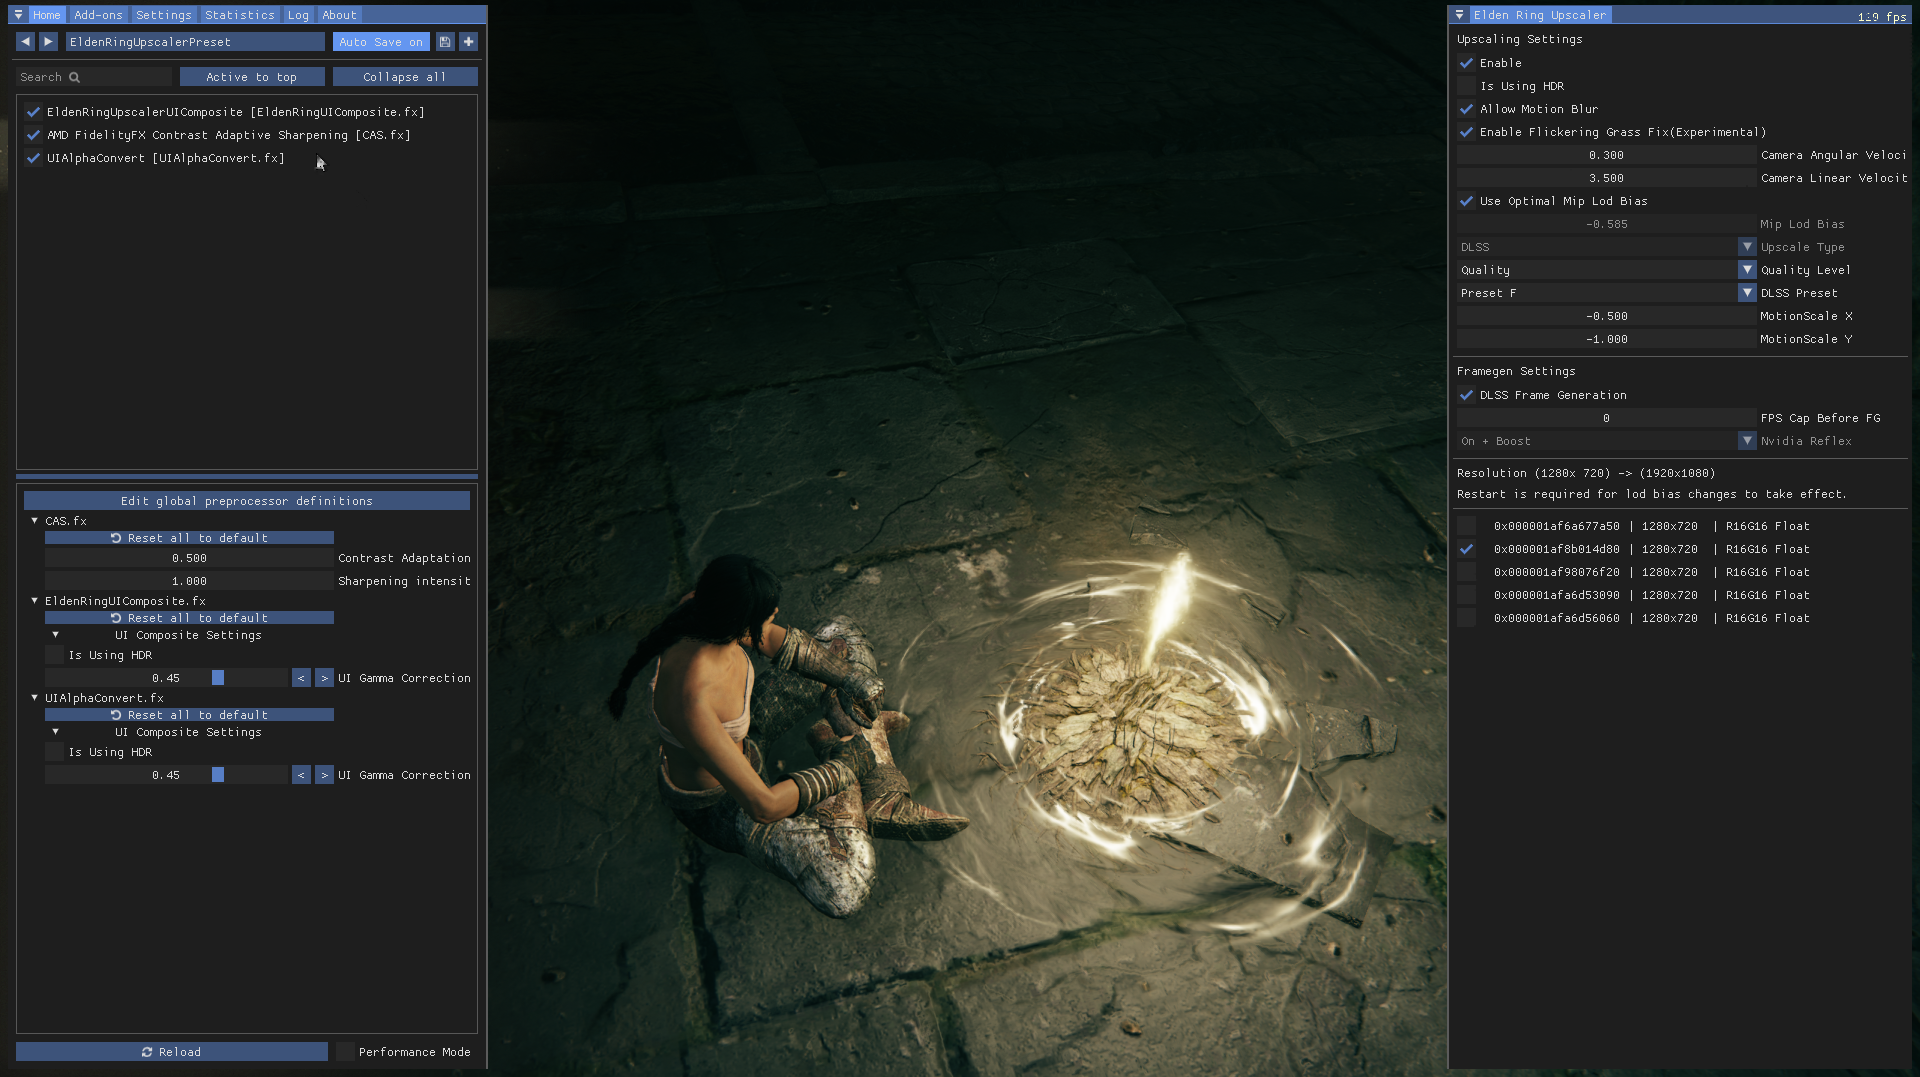Uncheck DLSS Frame Generation
This screenshot has width=1920, height=1077.
click(1466, 395)
